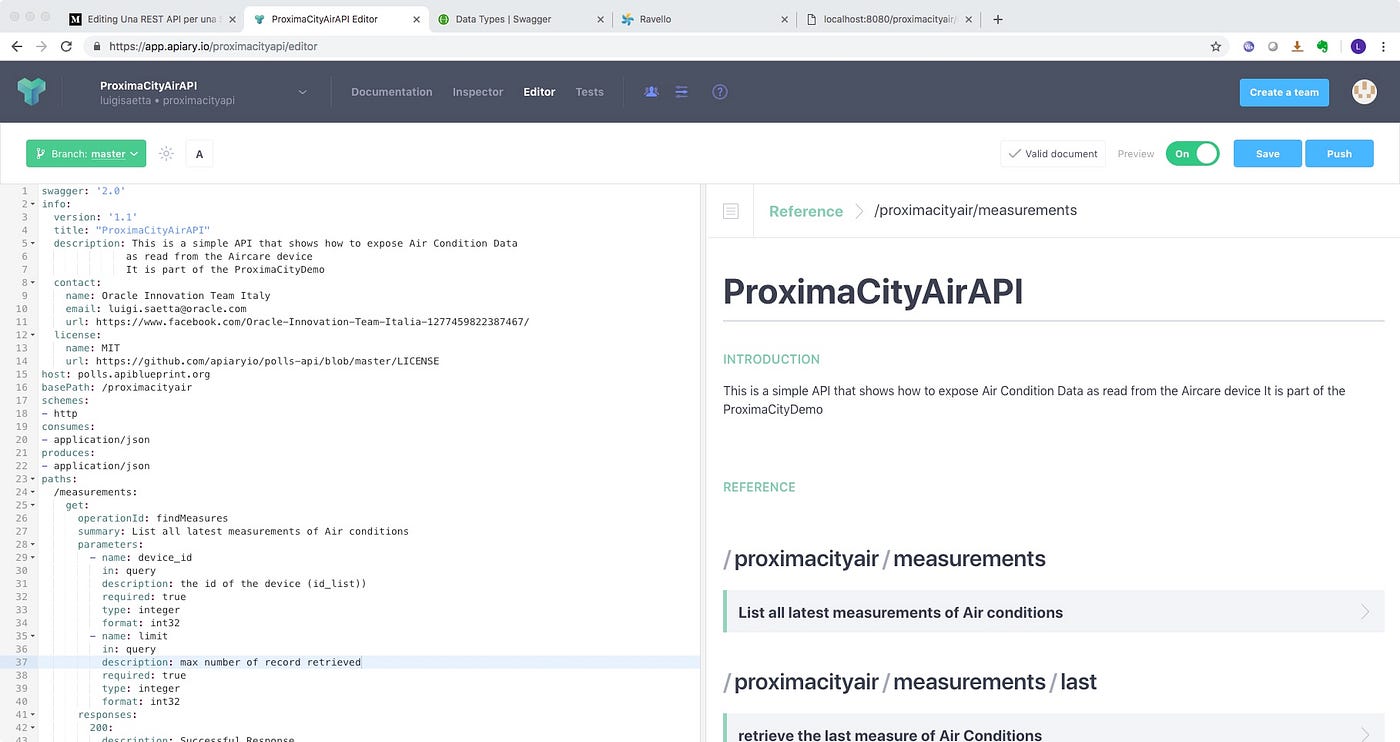Collapse the 'parameters:' fold at line 28

pos(34,544)
